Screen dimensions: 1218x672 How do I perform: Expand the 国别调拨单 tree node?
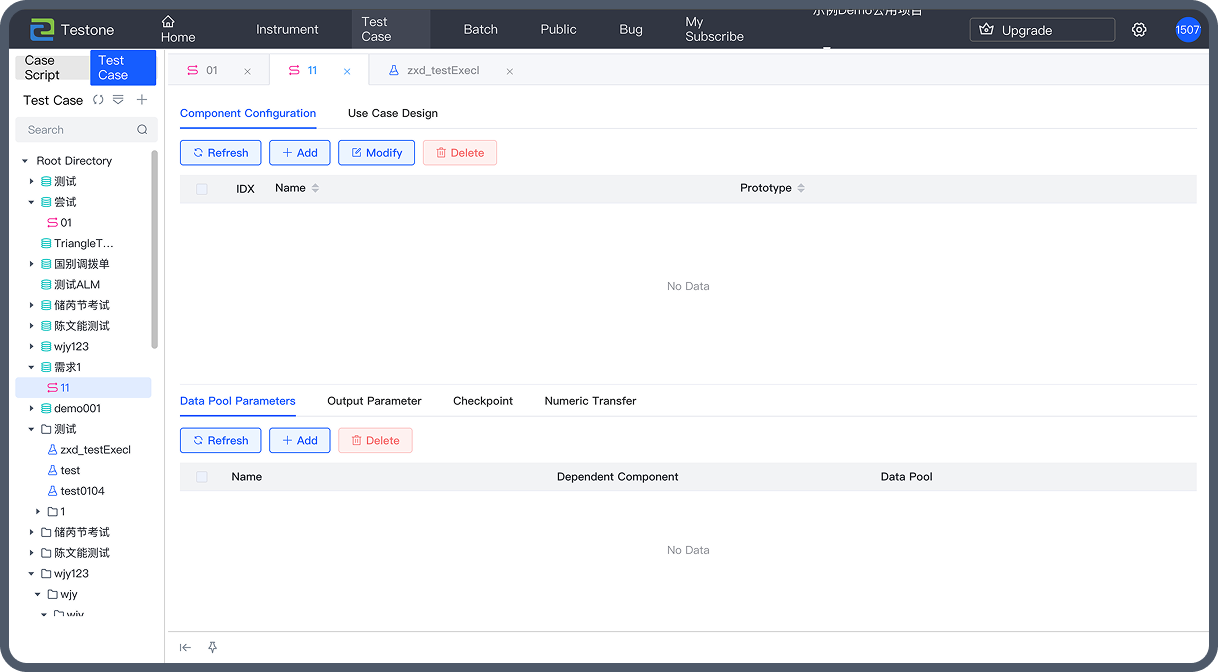pyautogui.click(x=32, y=265)
